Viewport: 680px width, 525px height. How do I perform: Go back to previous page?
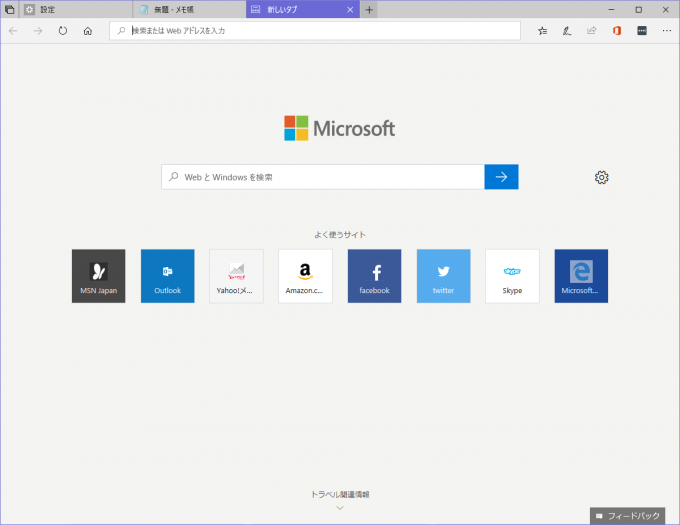tap(13, 31)
